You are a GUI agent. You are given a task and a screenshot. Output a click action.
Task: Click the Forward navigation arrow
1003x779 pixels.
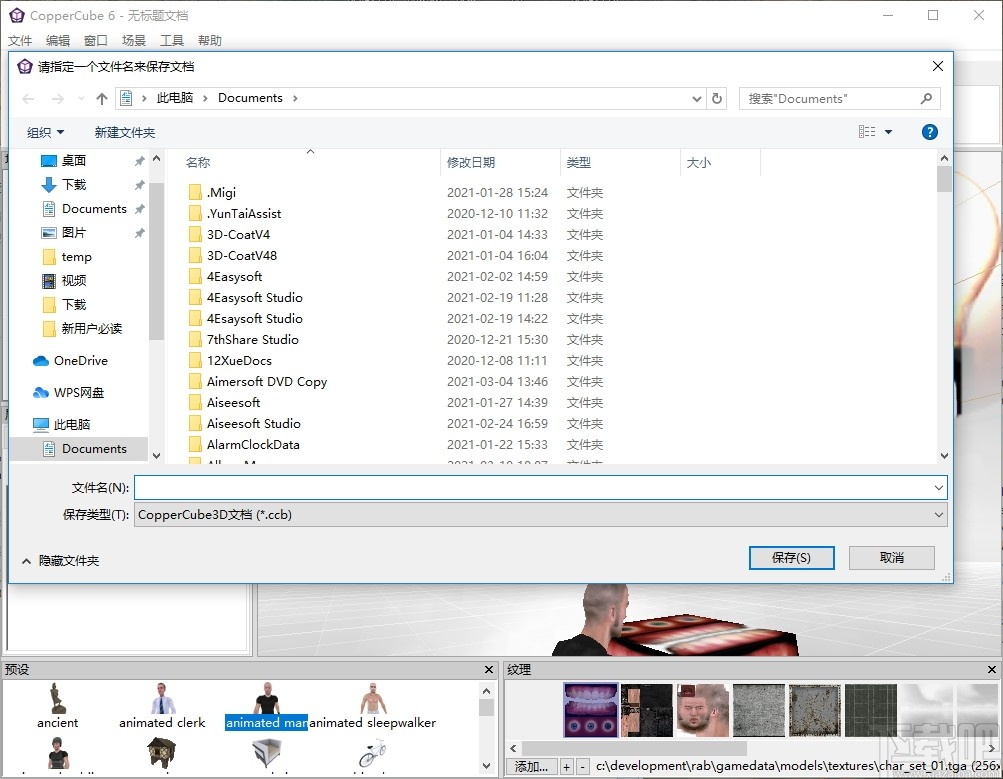point(58,98)
